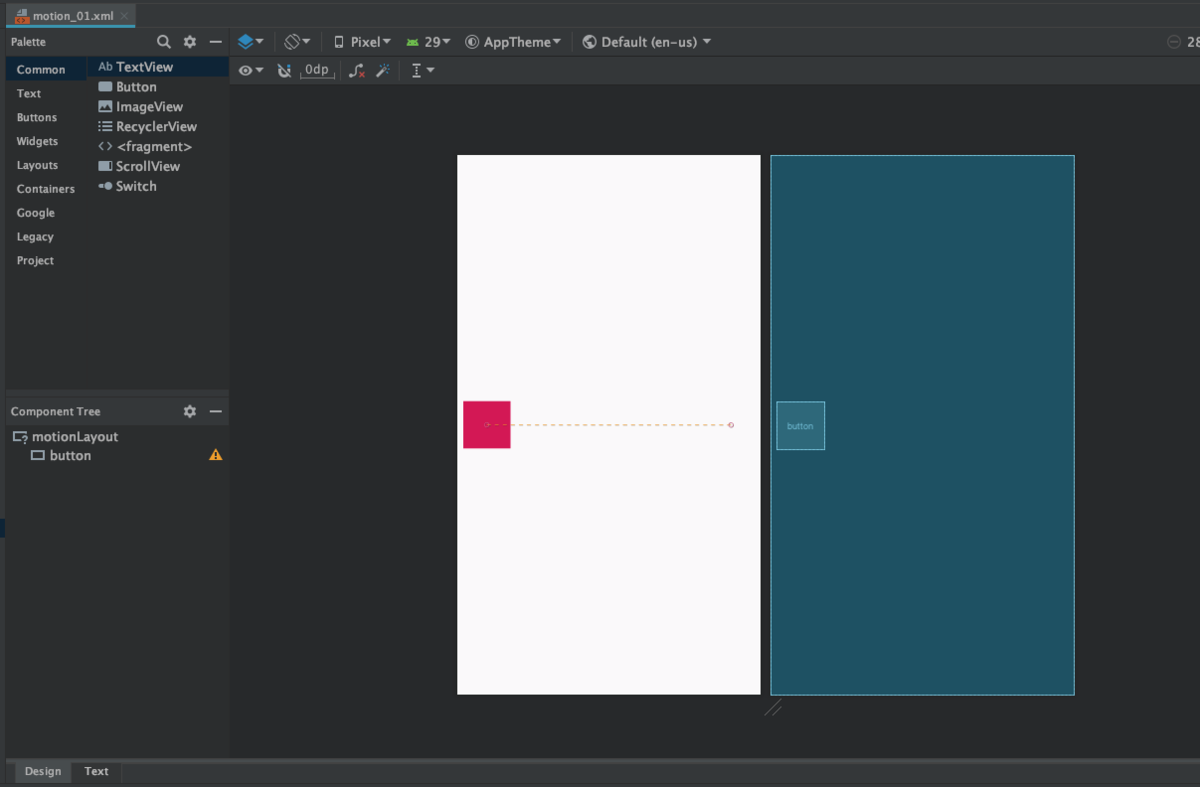1200x787 pixels.
Task: Choose device from Pixel dropdown
Action: (x=362, y=42)
